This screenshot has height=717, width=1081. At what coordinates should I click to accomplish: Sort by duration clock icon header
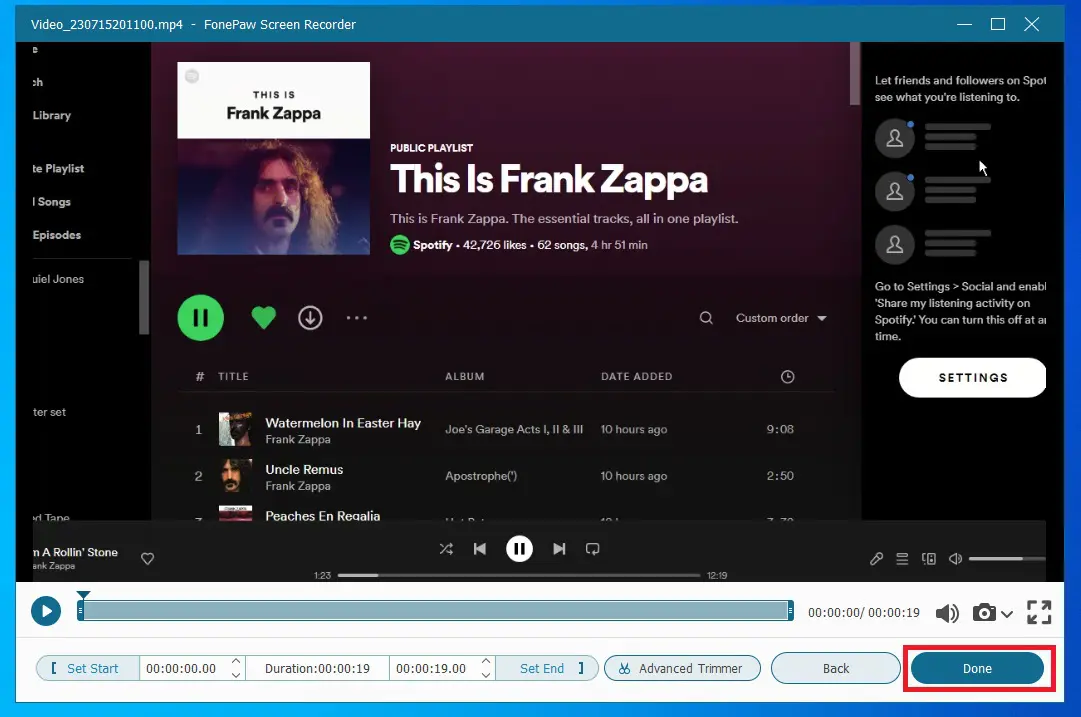point(787,376)
